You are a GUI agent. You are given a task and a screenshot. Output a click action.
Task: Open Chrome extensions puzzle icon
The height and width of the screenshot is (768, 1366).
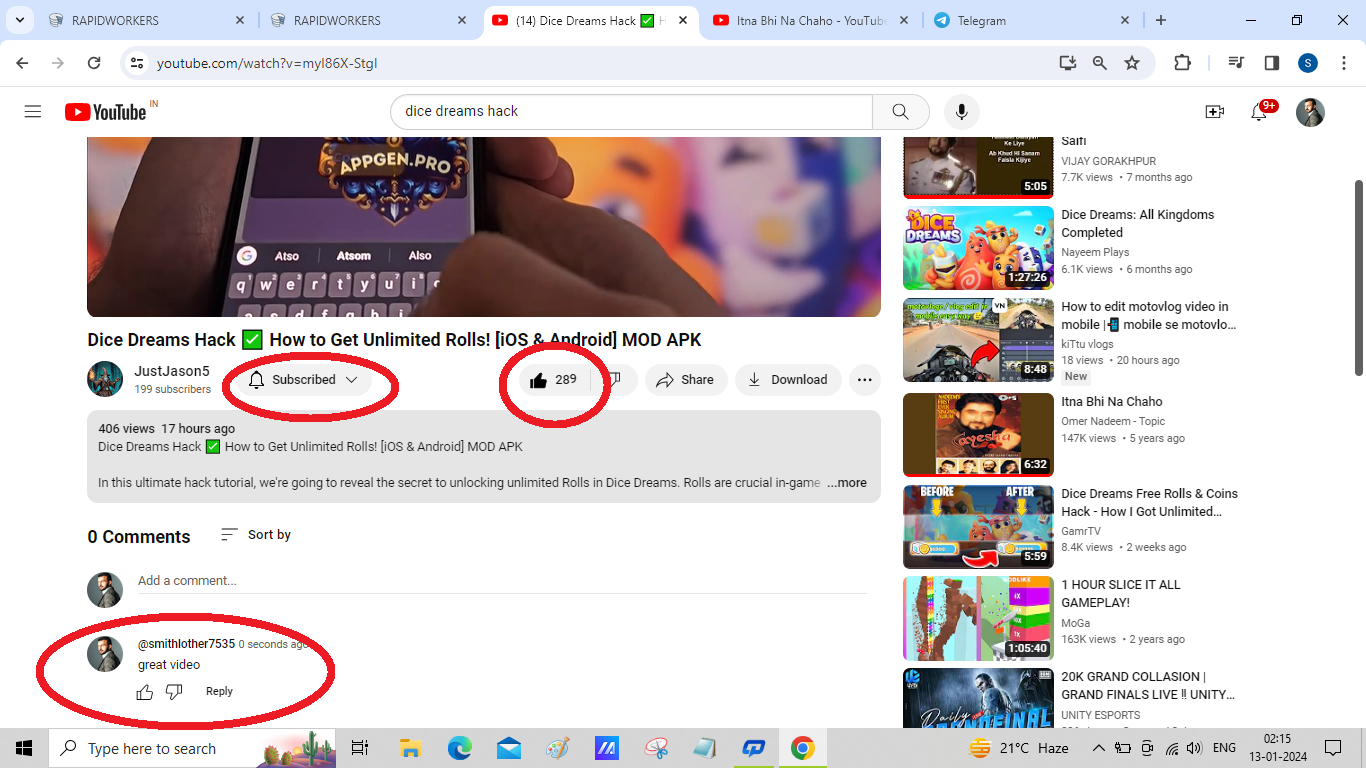pos(1182,63)
